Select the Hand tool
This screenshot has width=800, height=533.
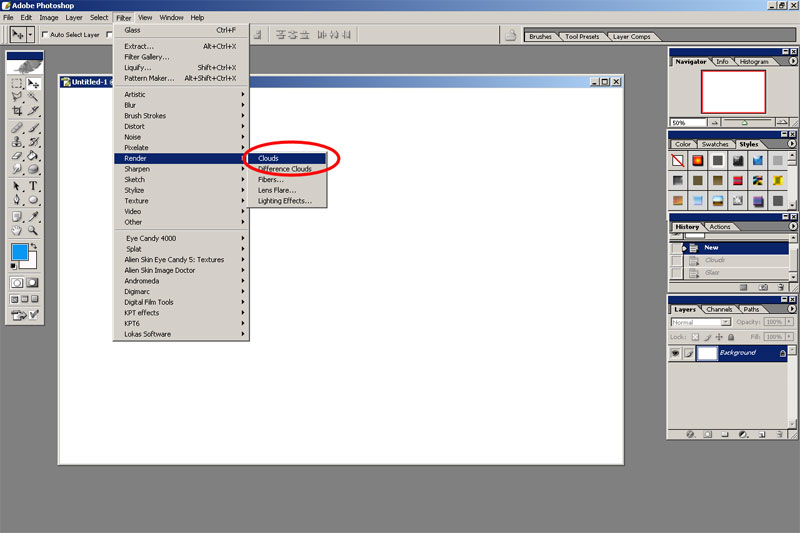tap(17, 231)
